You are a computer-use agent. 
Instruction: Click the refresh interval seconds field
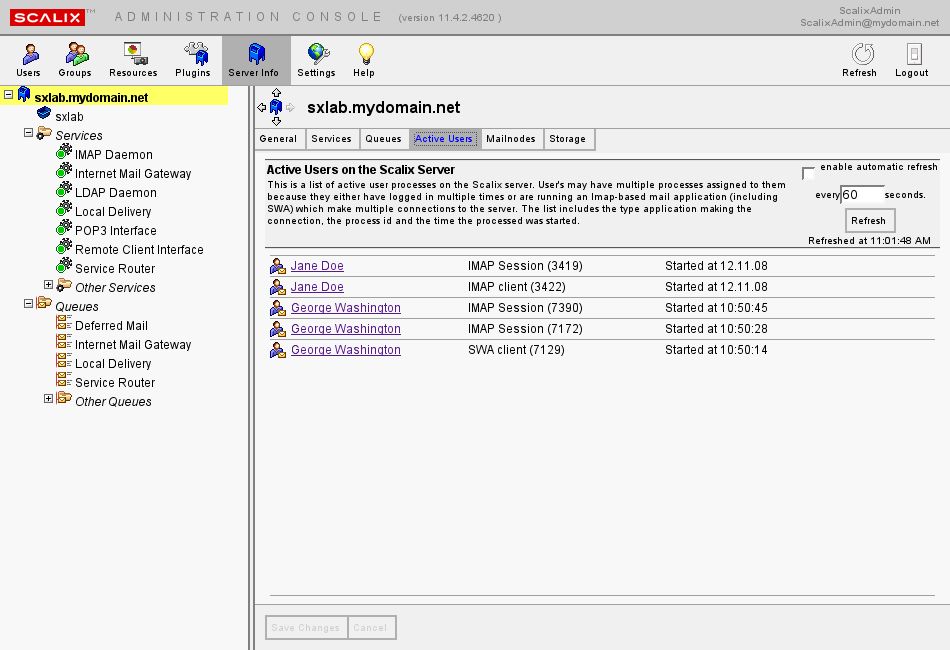pos(861,195)
